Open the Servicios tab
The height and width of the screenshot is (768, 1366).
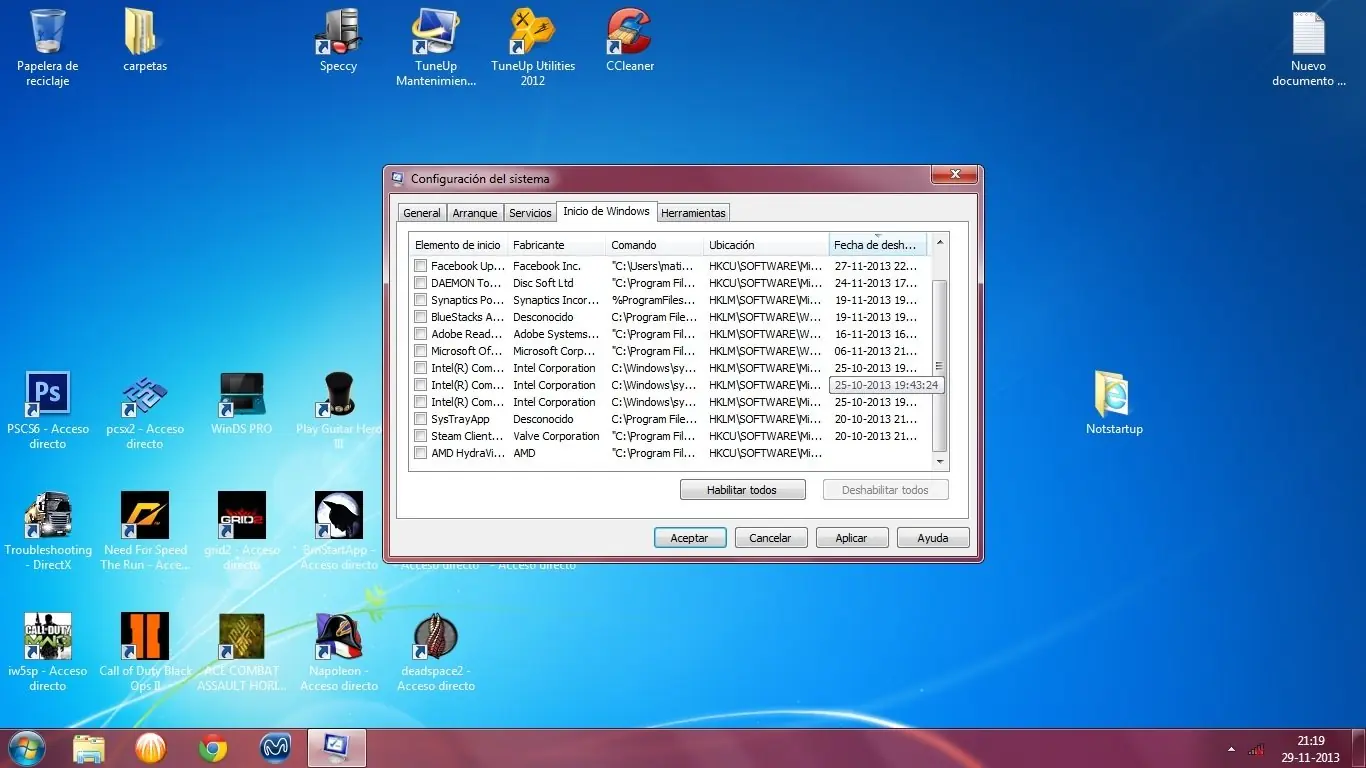(530, 213)
